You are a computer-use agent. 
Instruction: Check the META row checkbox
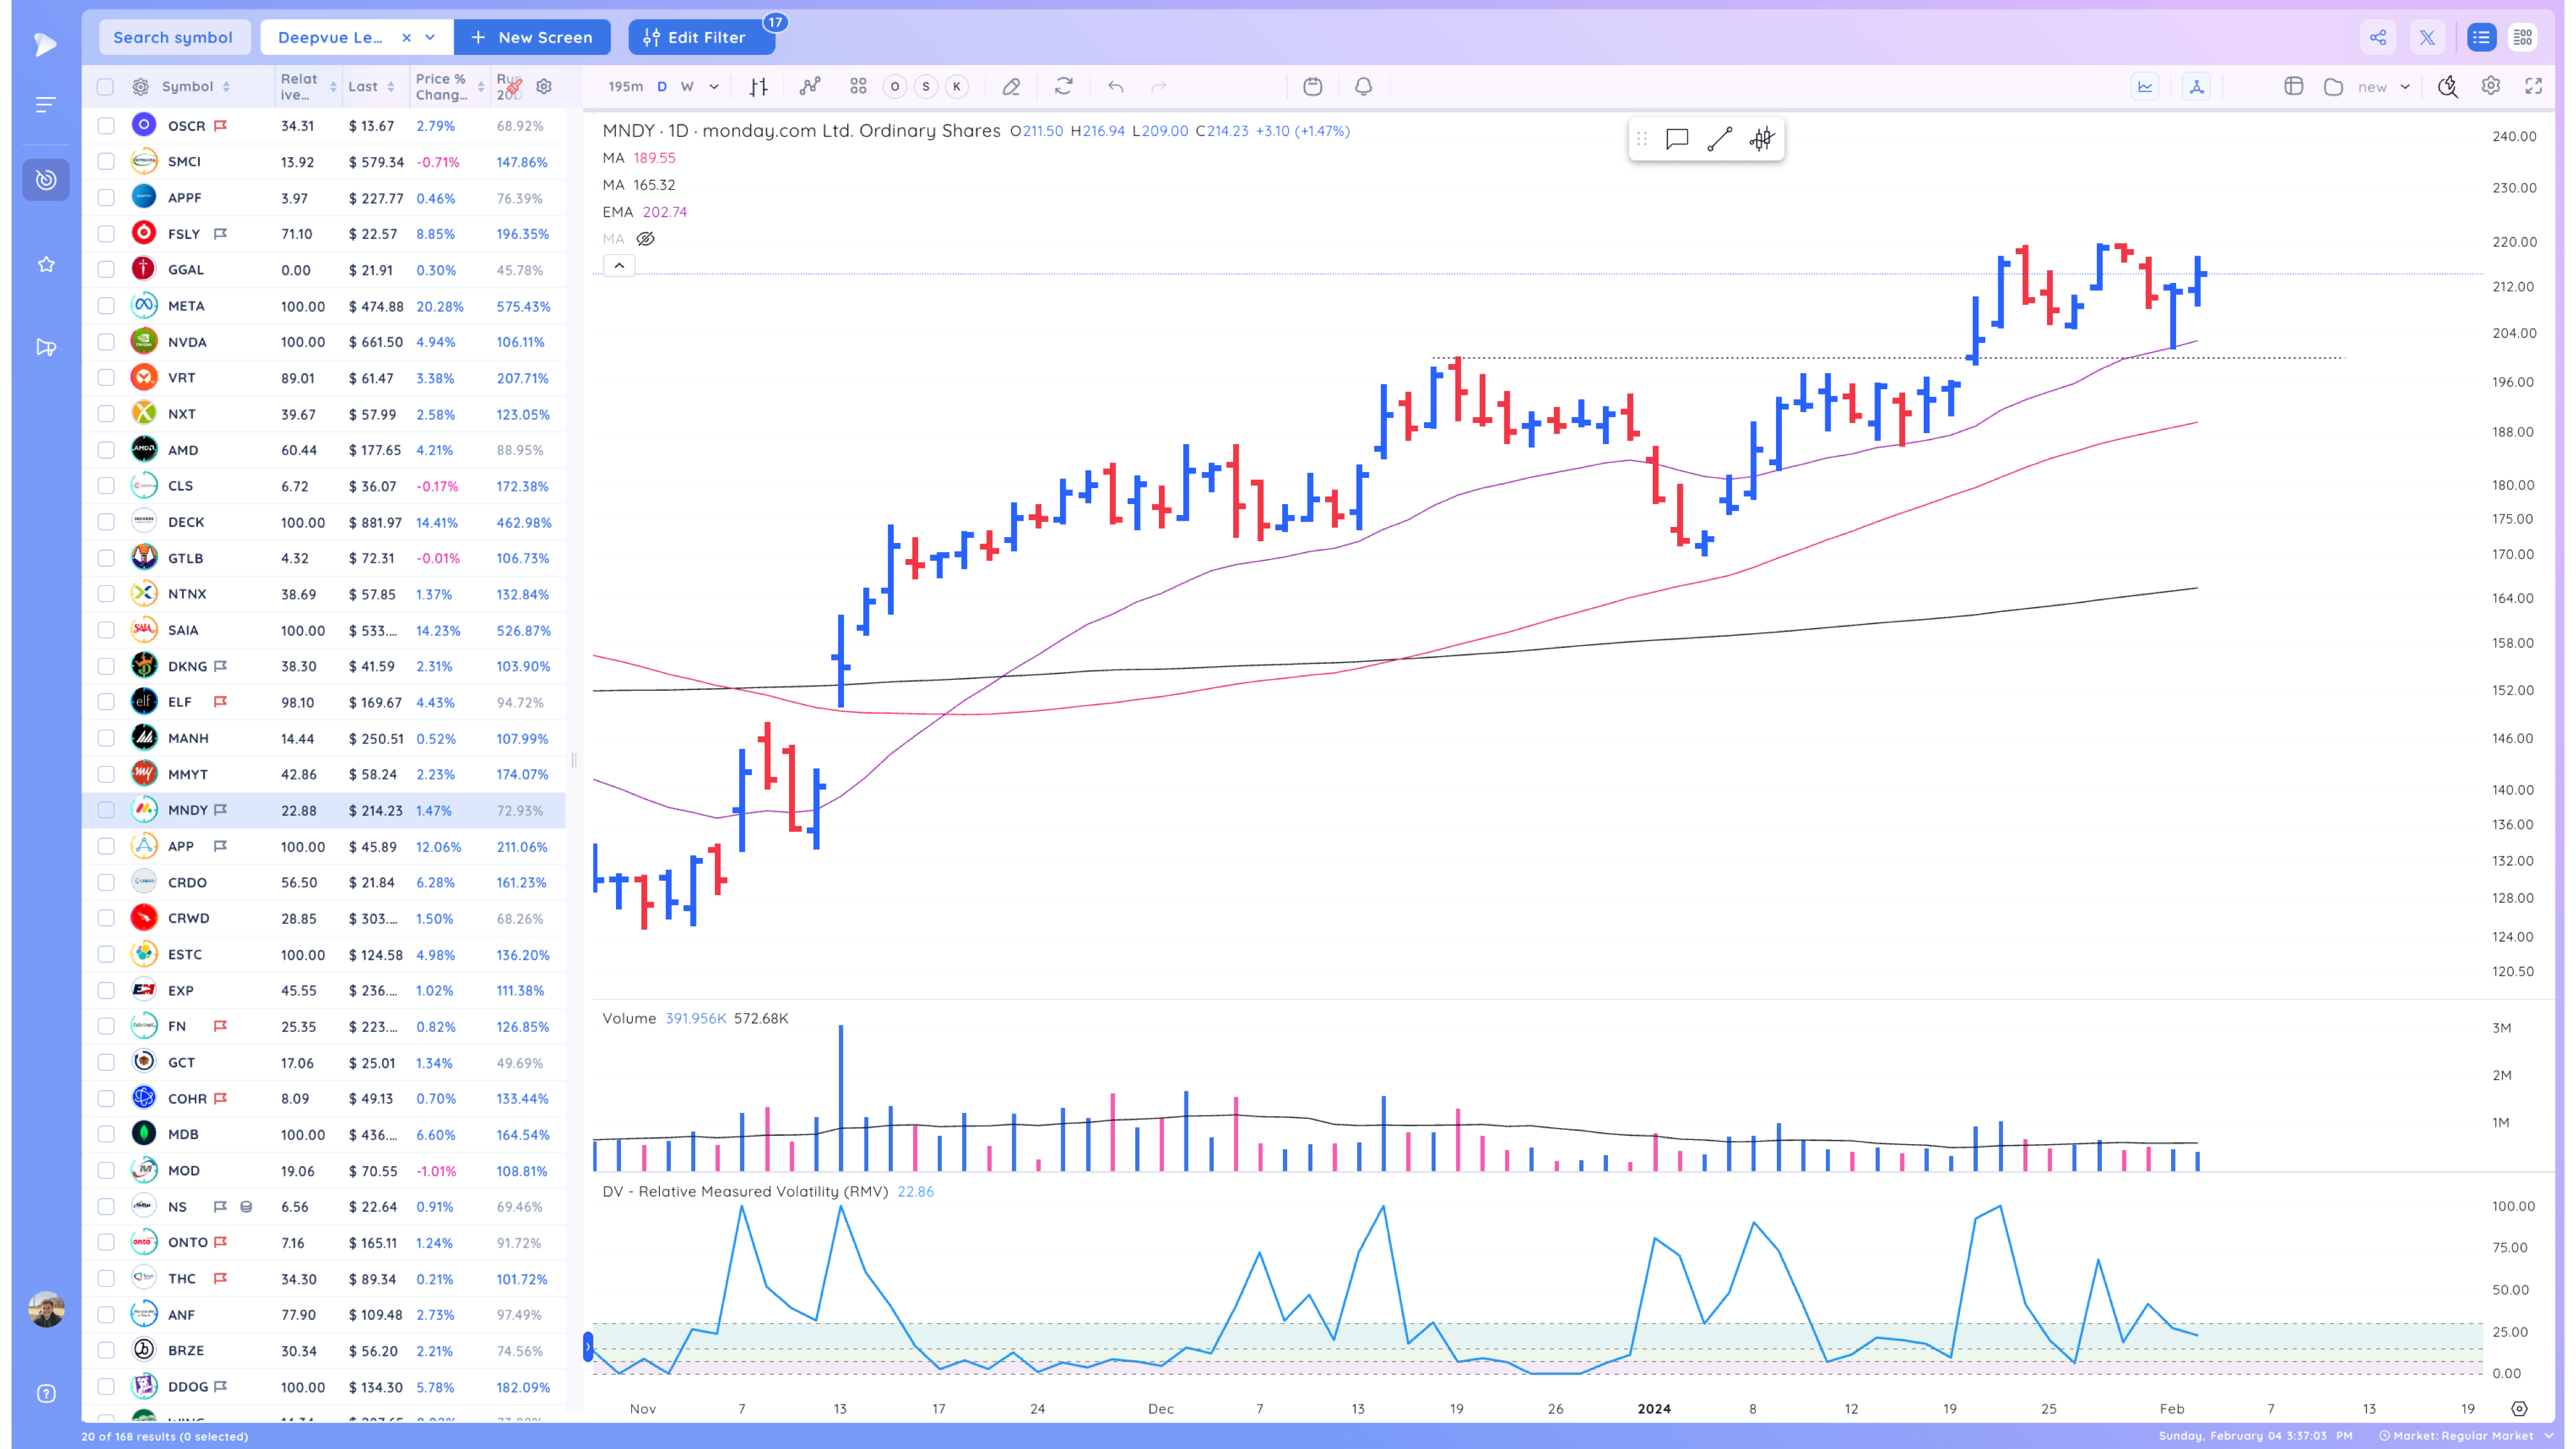point(105,306)
